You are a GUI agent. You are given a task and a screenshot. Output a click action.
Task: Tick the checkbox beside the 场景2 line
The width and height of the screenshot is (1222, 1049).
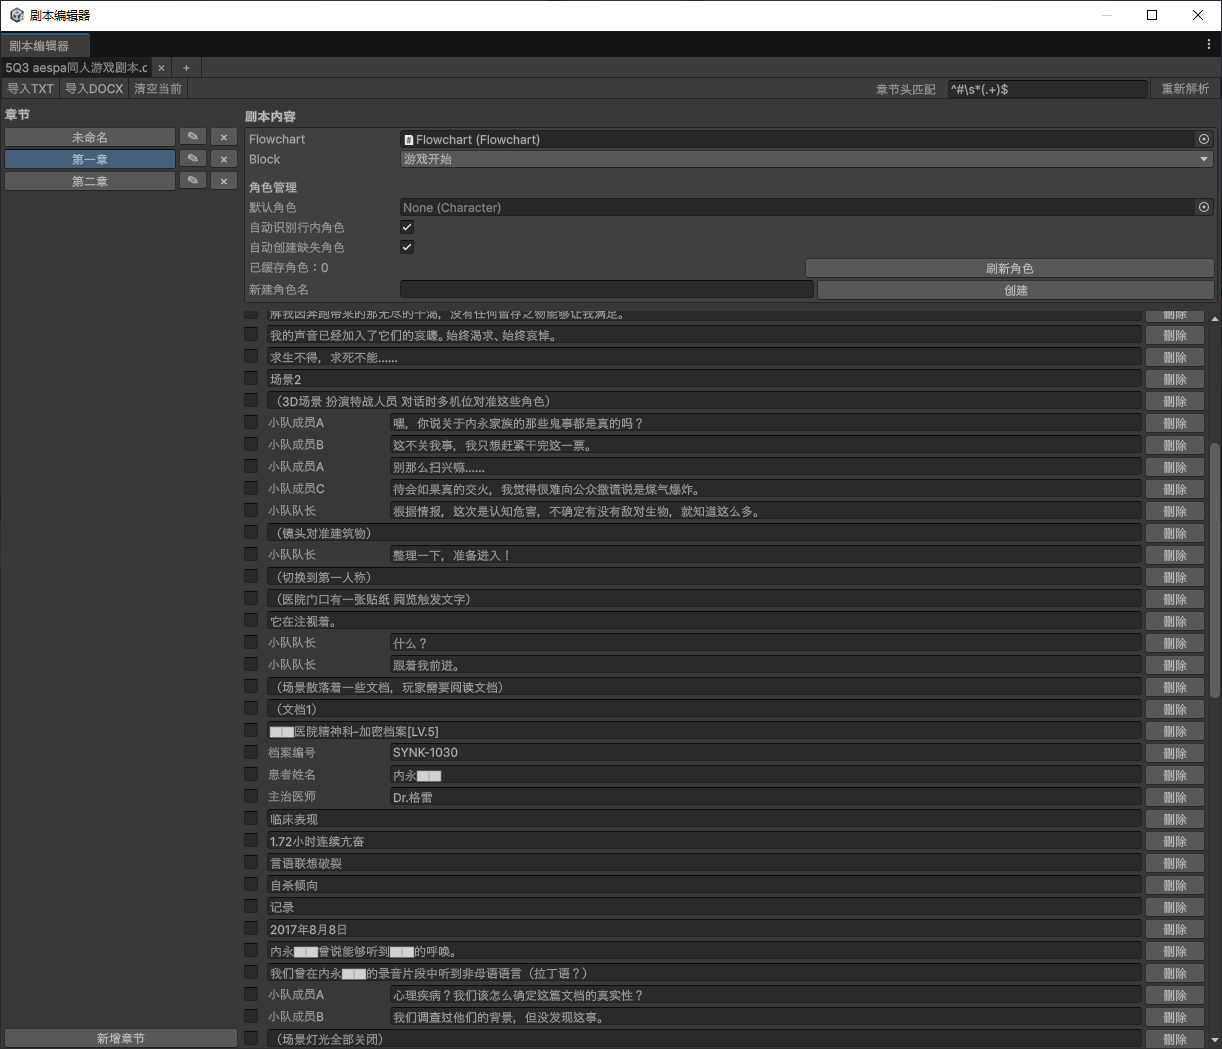click(251, 379)
